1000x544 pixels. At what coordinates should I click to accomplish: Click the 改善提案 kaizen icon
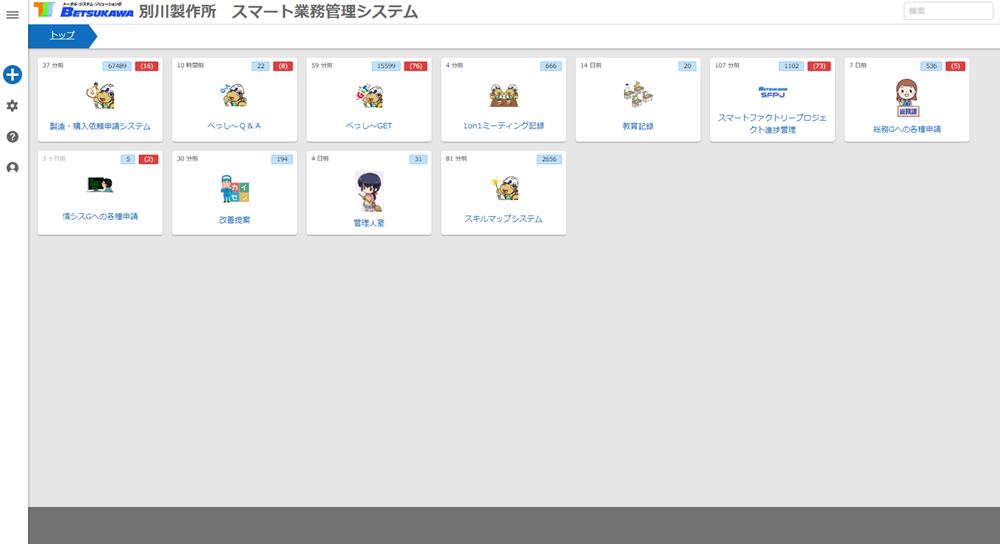(234, 189)
